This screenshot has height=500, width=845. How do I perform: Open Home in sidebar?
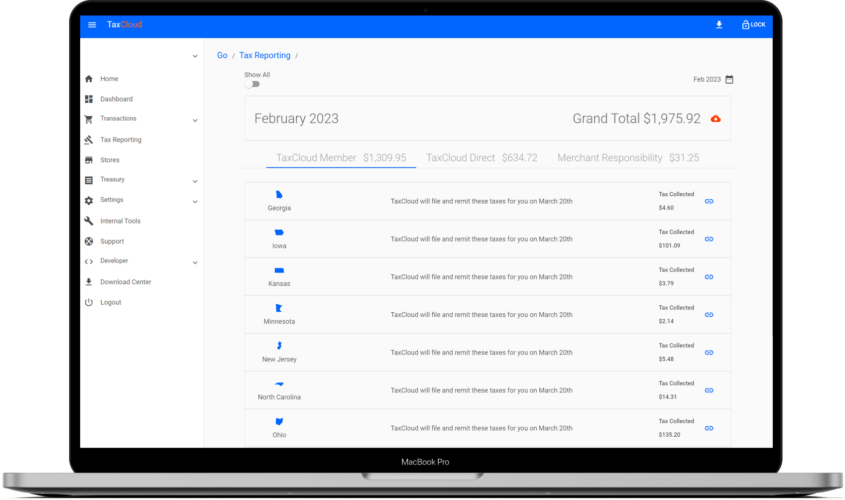109,79
